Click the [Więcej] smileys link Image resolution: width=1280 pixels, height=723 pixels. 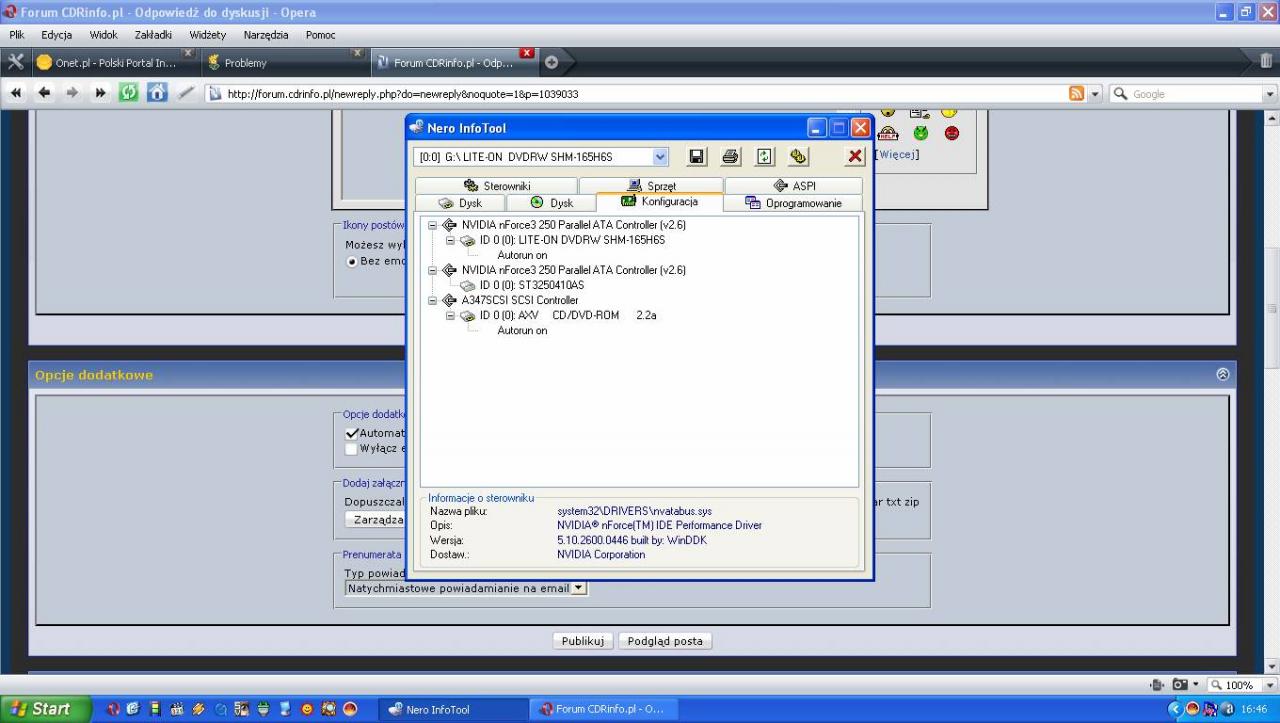pos(897,154)
